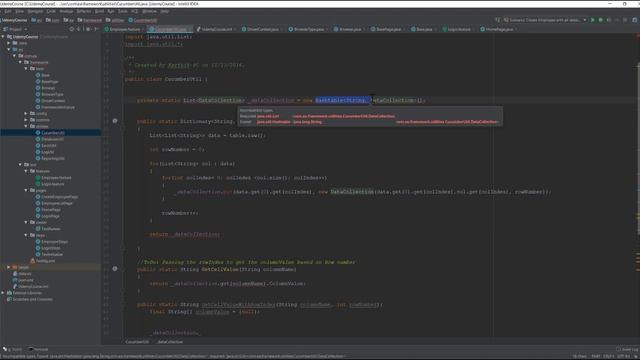This screenshot has height=360, width=640.
Task: Click gutter marker beside the Dictionary method line
Action: tap(115, 121)
